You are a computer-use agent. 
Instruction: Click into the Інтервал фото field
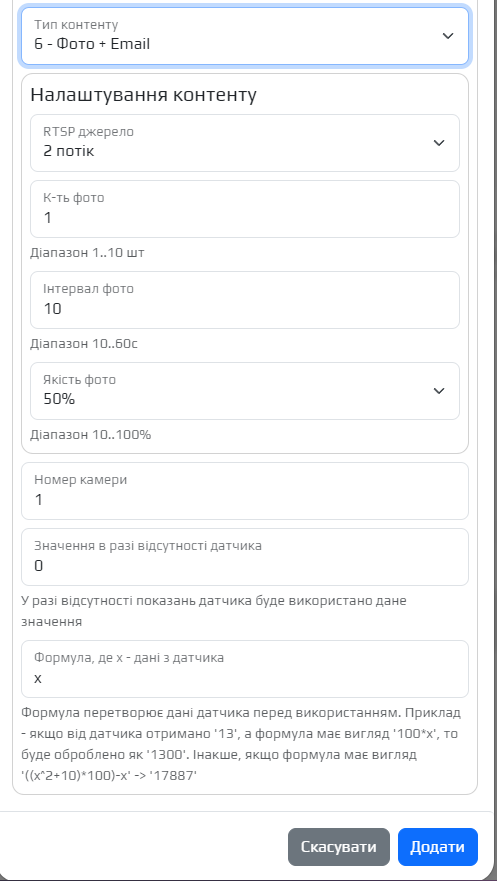[x=245, y=300]
